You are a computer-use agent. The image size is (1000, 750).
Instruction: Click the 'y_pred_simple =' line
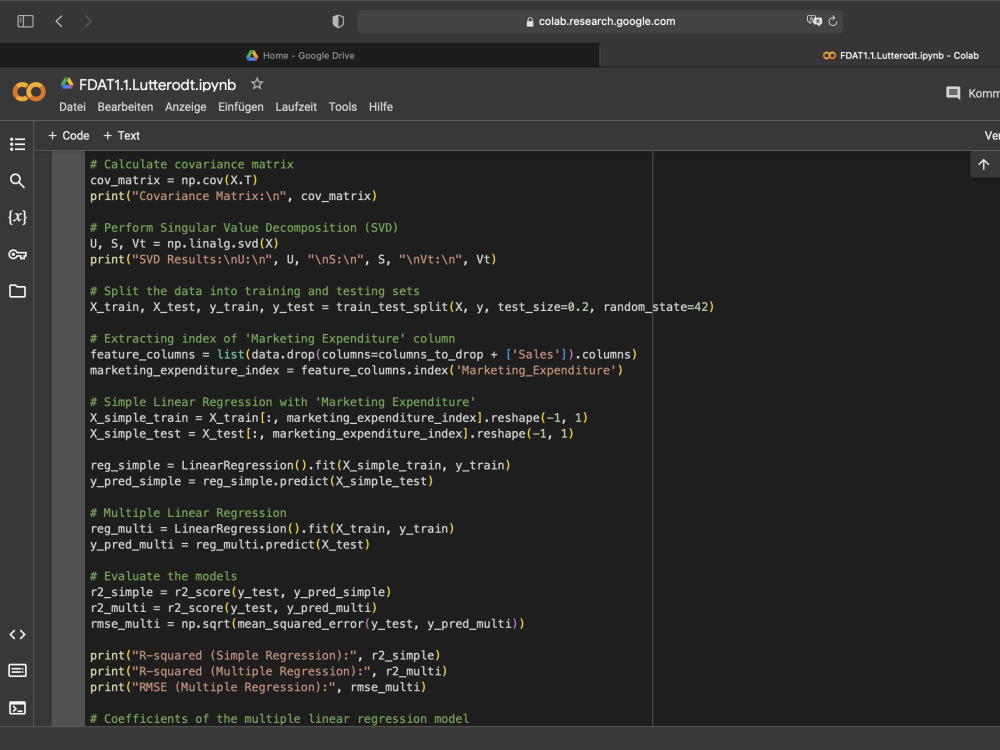(x=261, y=482)
